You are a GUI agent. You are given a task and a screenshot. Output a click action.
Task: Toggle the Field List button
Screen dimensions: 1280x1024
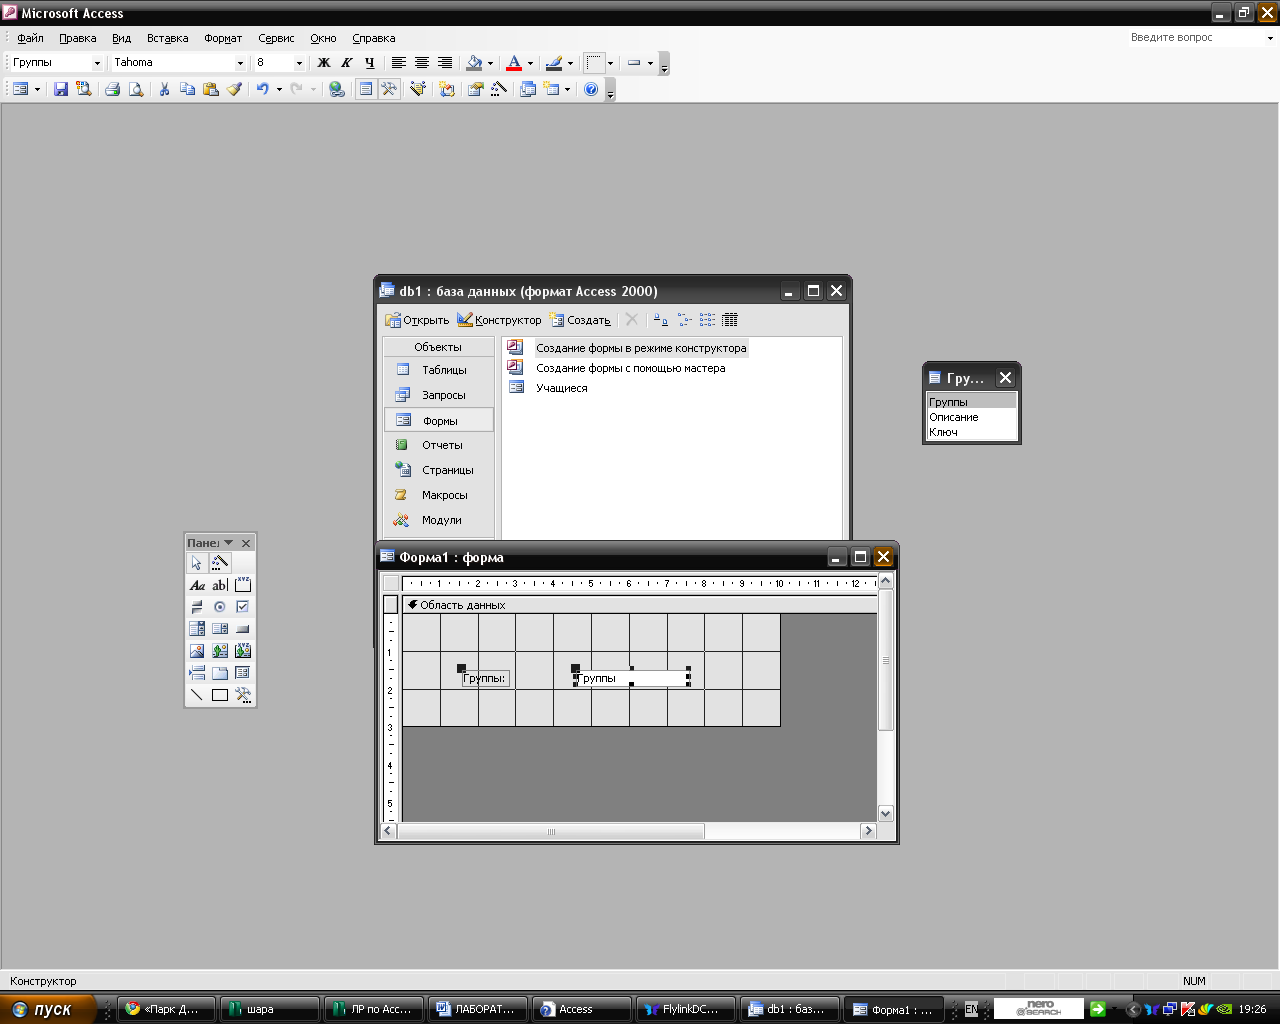366,89
